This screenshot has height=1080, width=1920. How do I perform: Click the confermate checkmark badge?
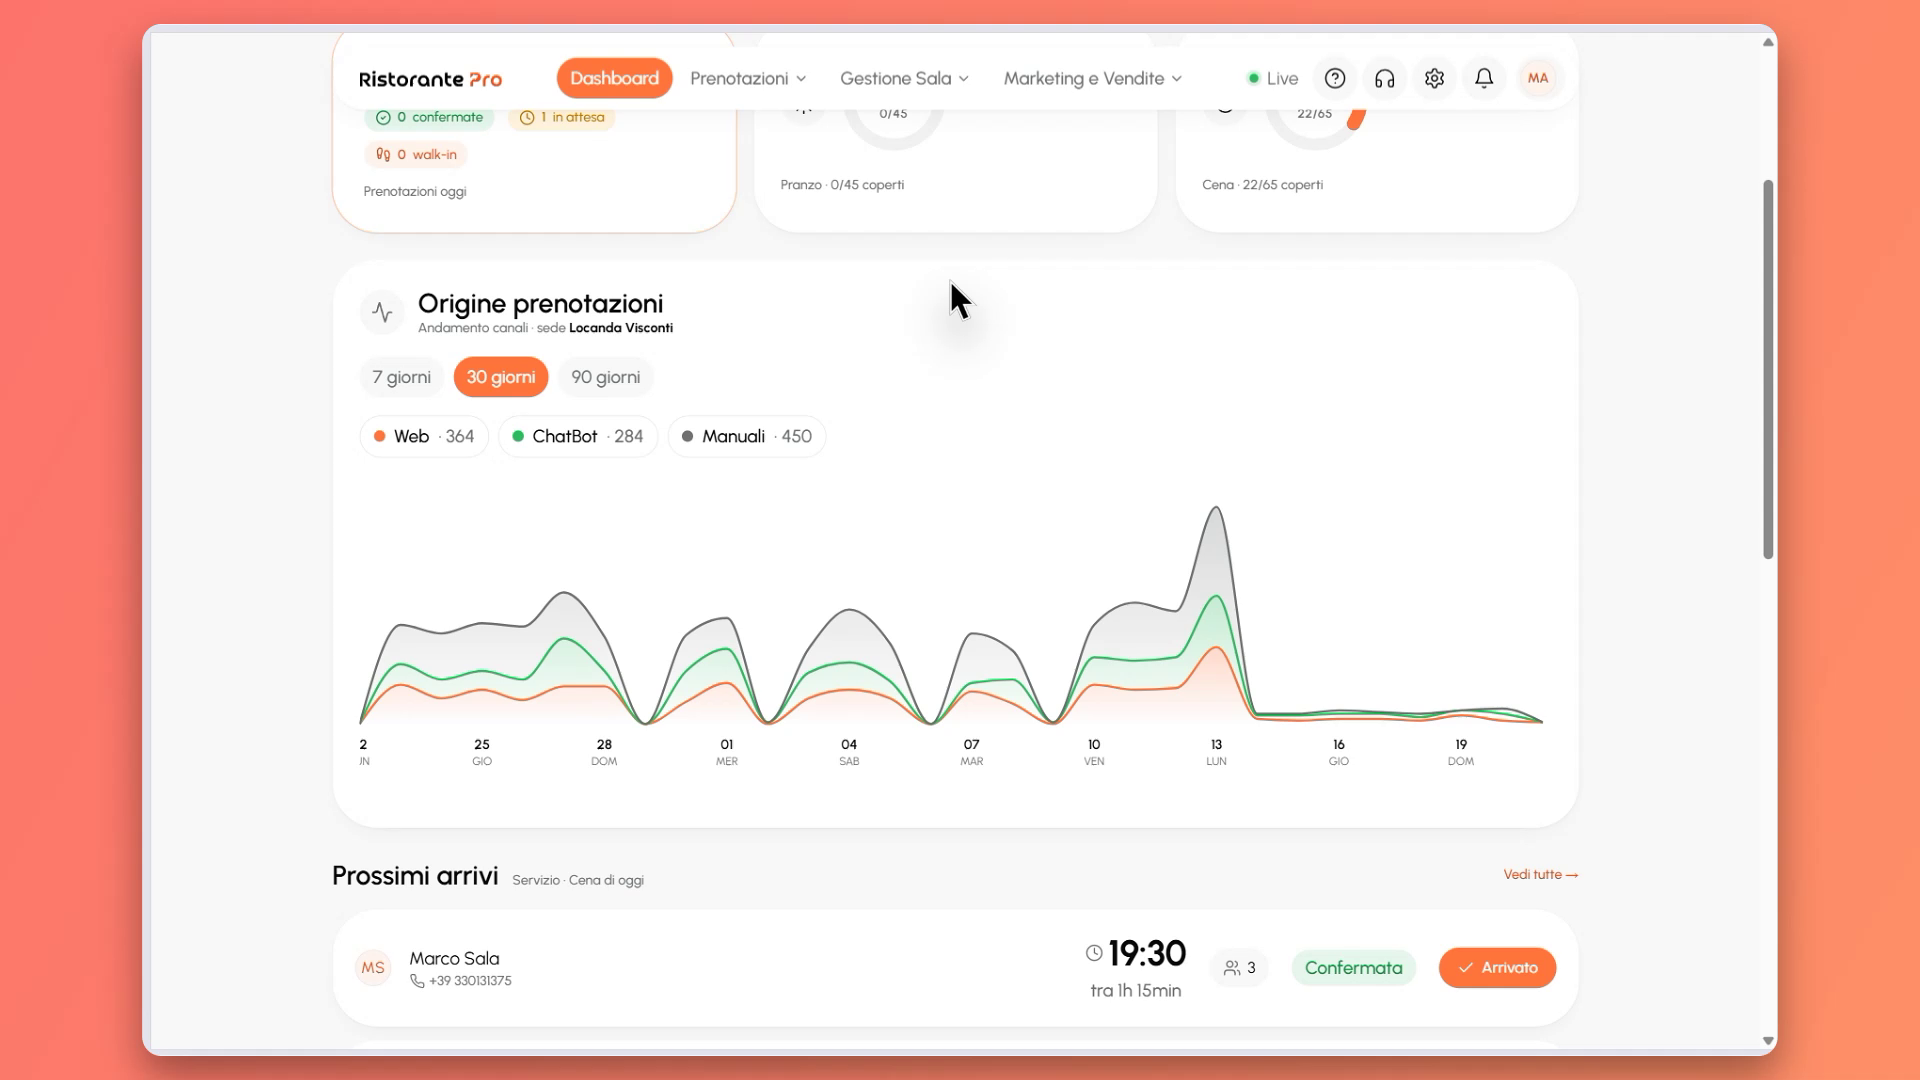tap(429, 117)
